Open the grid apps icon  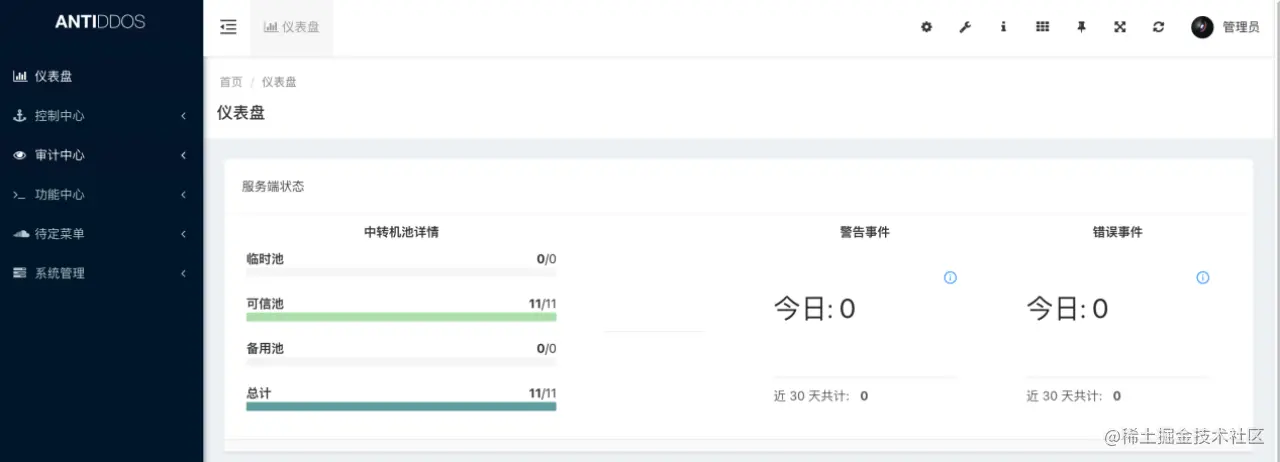1042,28
